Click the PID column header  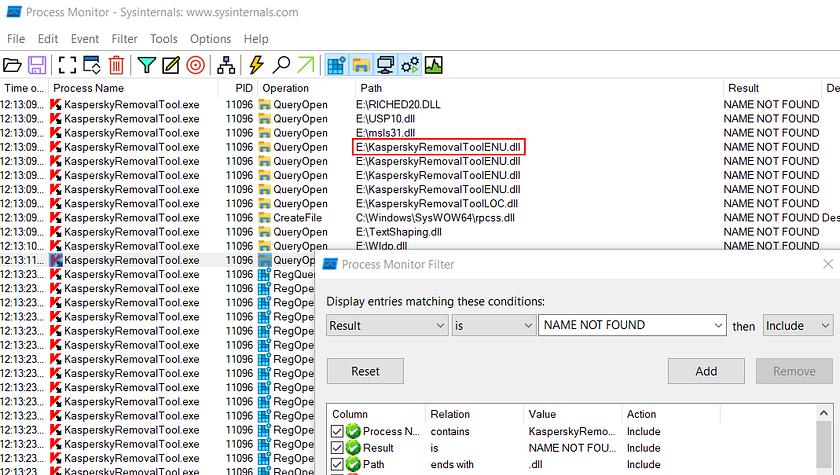237,88
